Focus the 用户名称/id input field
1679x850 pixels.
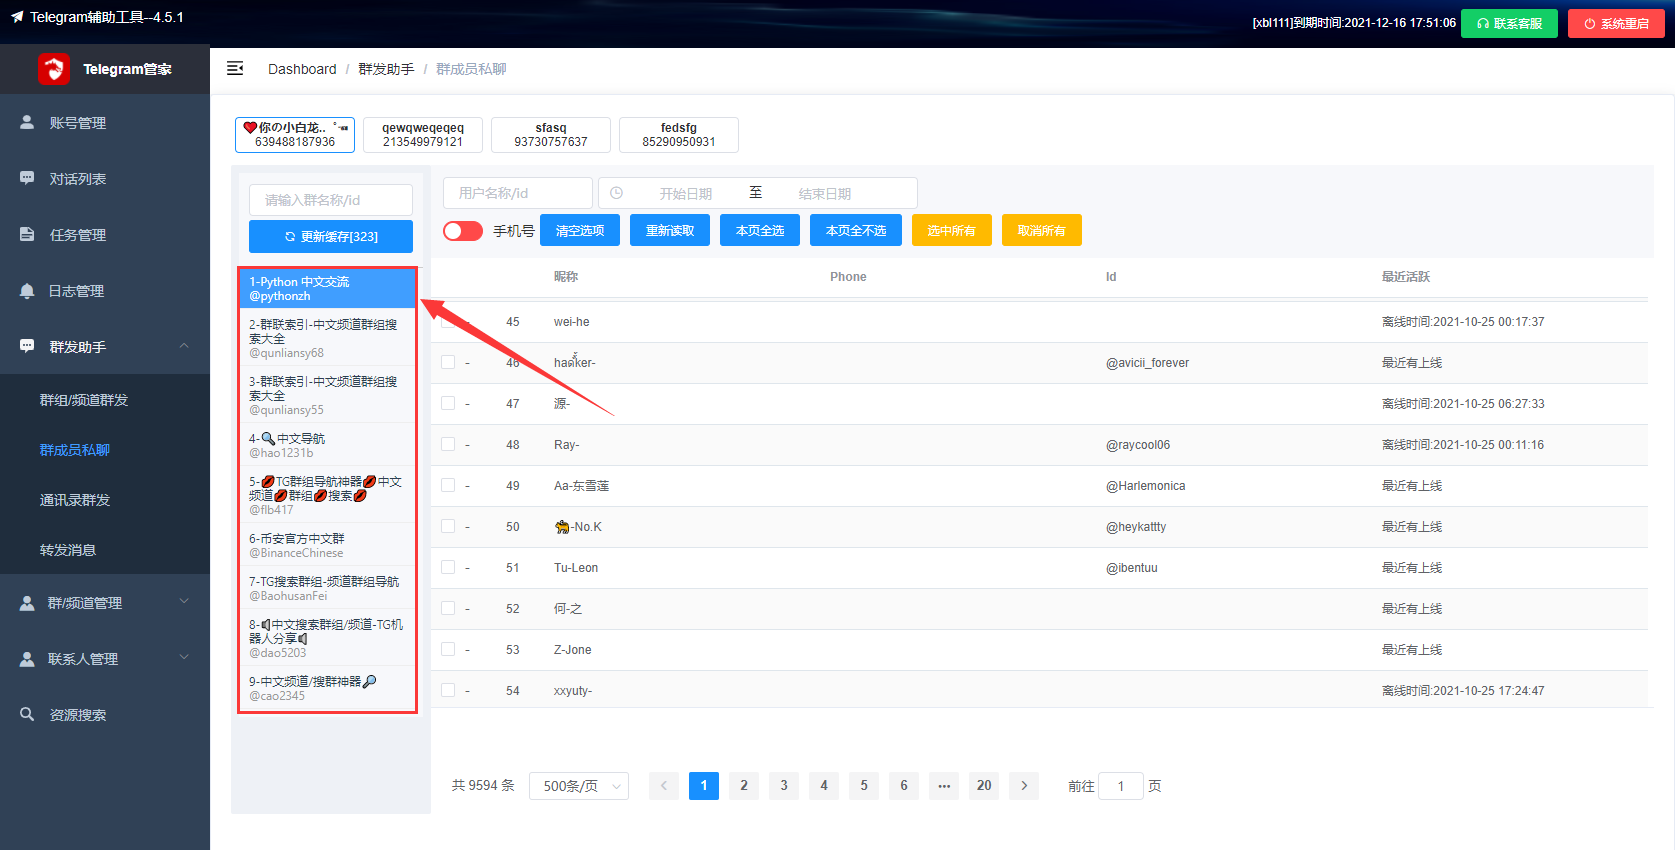pos(518,193)
